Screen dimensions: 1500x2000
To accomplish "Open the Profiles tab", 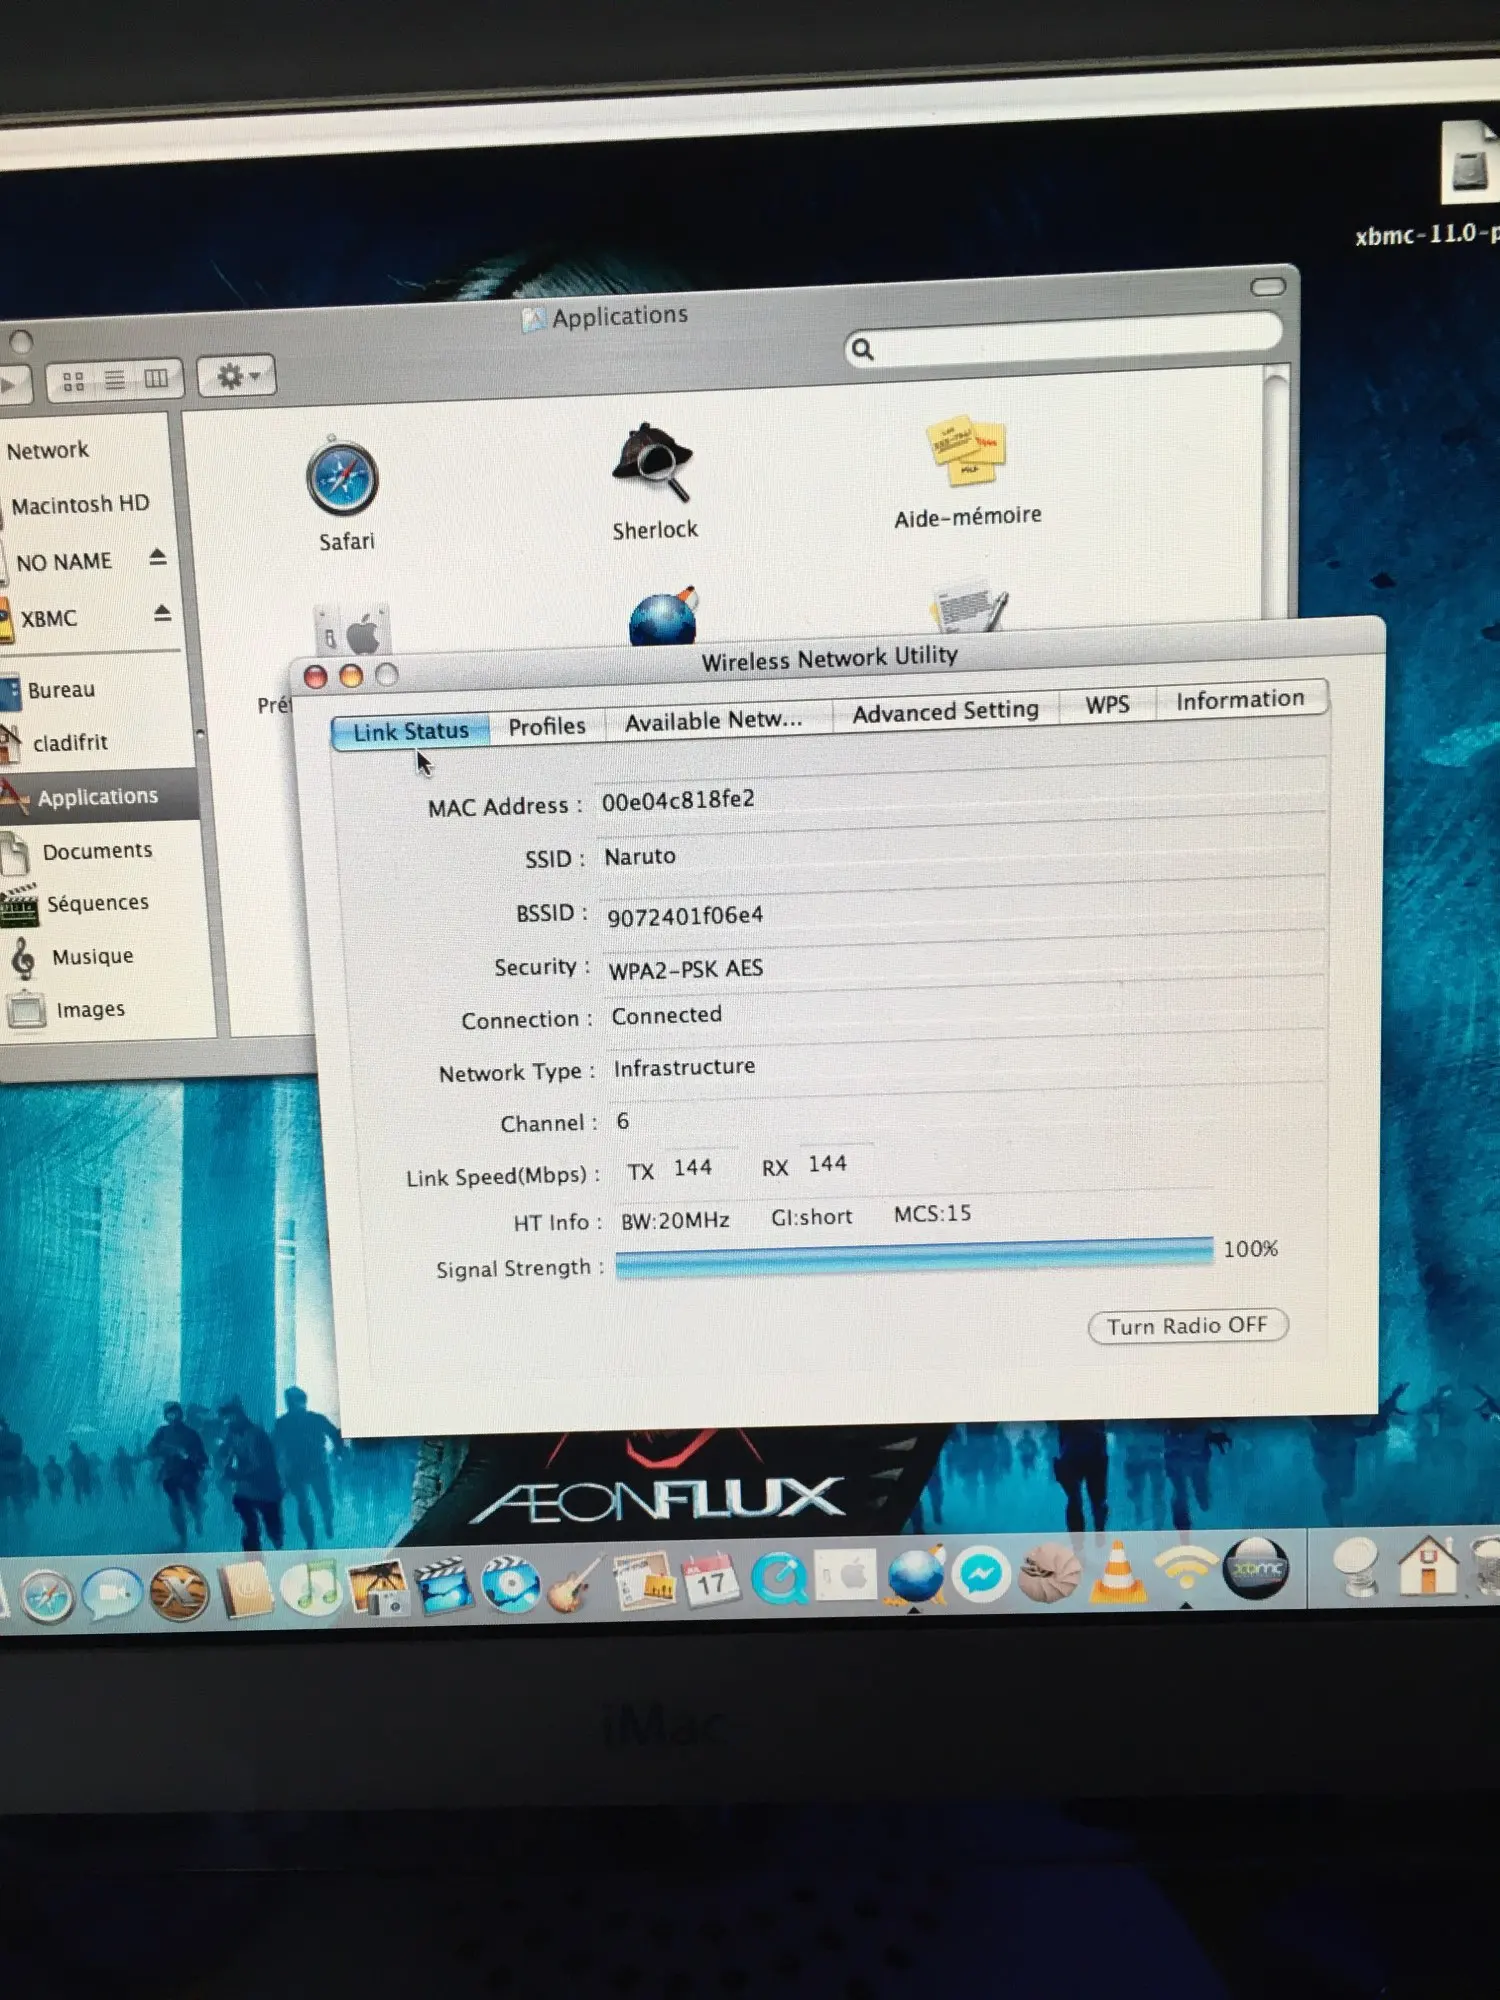I will 547,726.
